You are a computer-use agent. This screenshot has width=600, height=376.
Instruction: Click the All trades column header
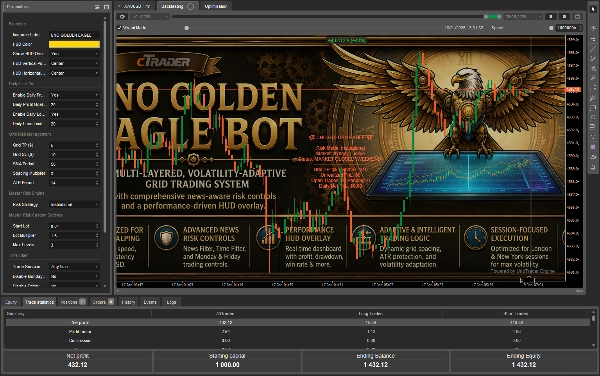[x=225, y=314]
